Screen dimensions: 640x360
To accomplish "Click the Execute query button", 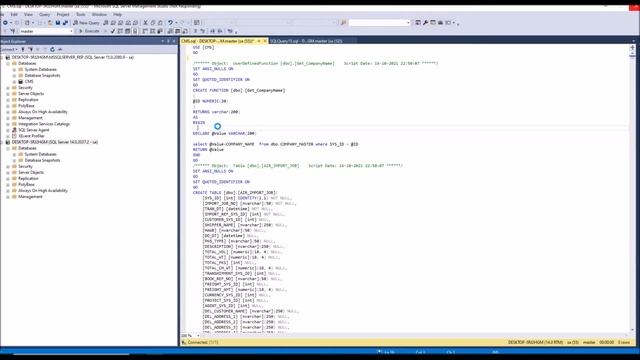I will tap(89, 31).
